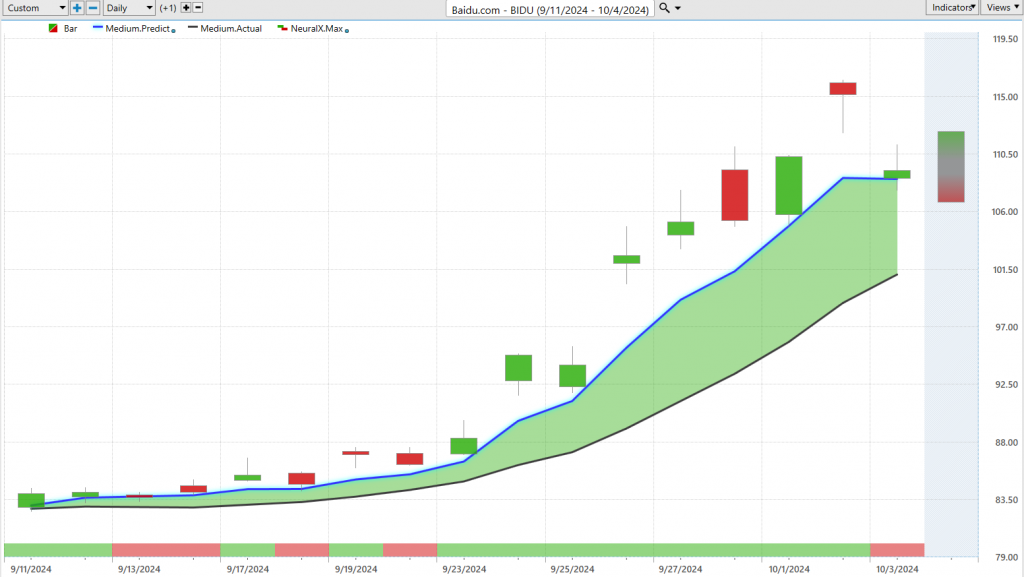Click the 9/23/2024 date axis label
Viewport: 1024px width, 577px height.
(x=464, y=569)
